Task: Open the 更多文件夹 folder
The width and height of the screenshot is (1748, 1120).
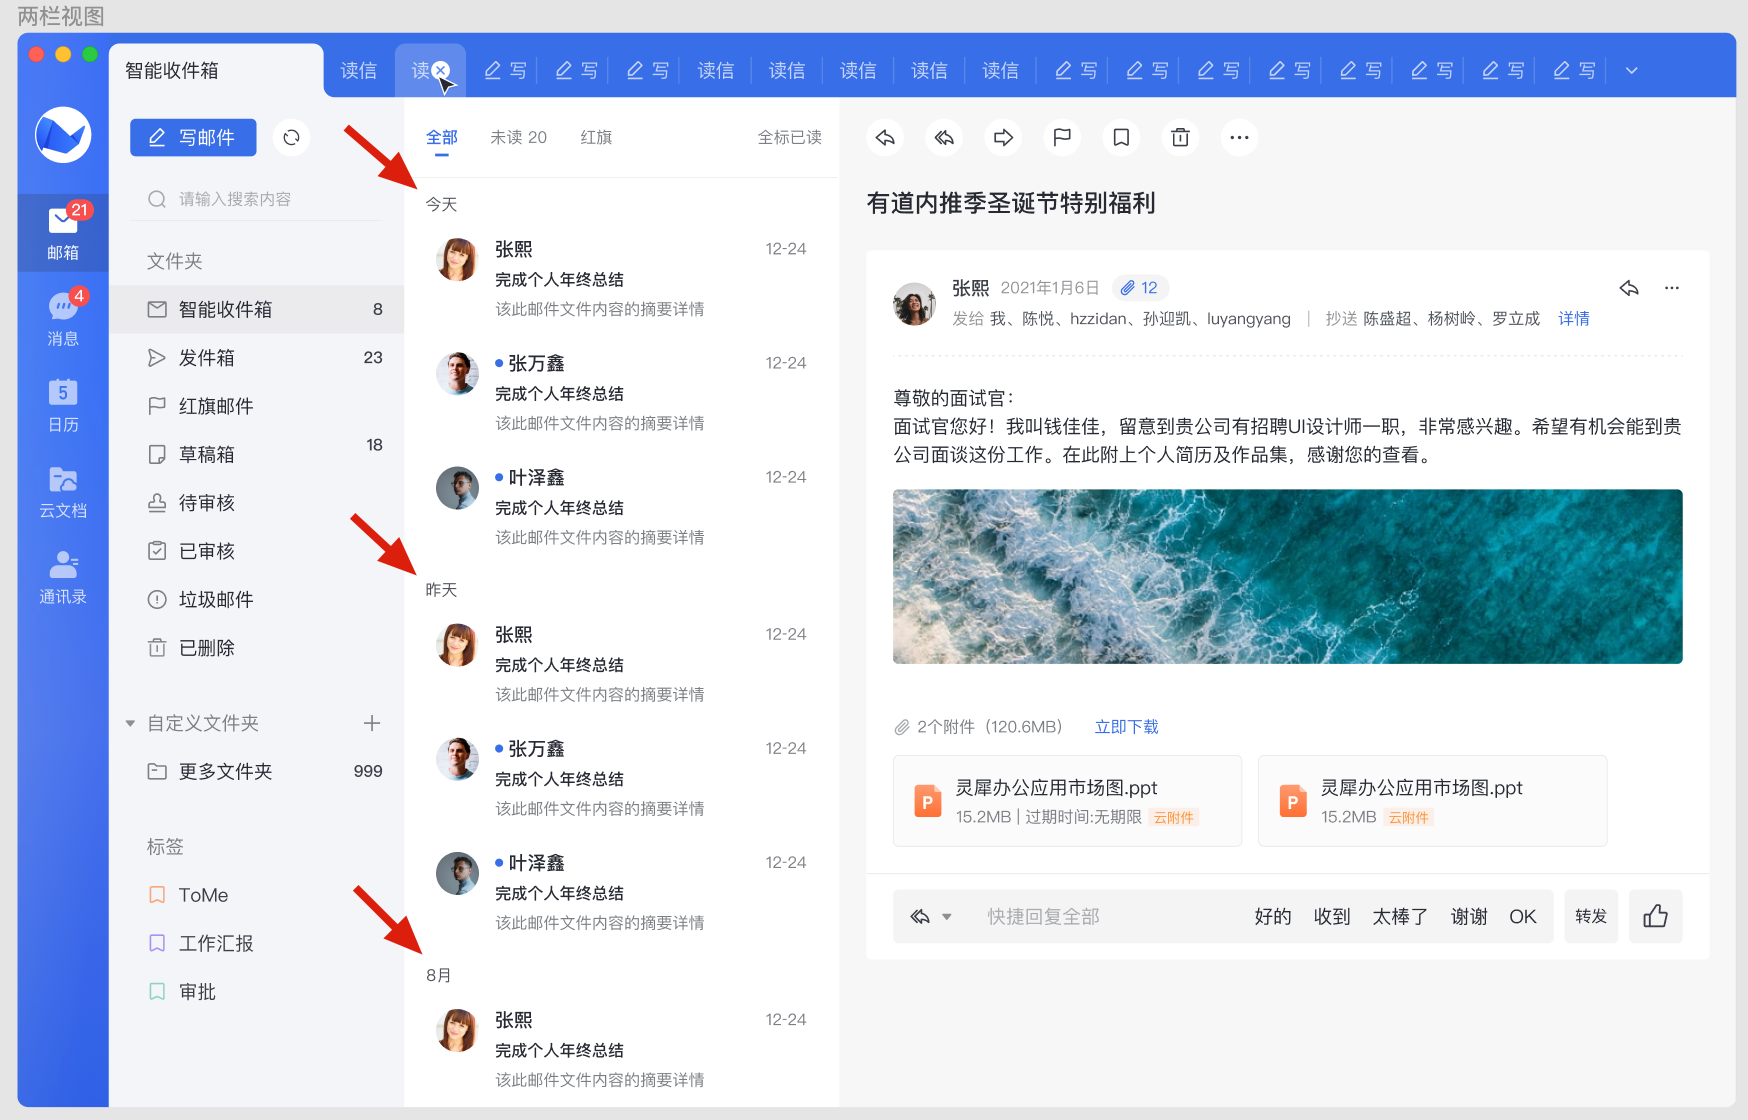Action: 257,771
